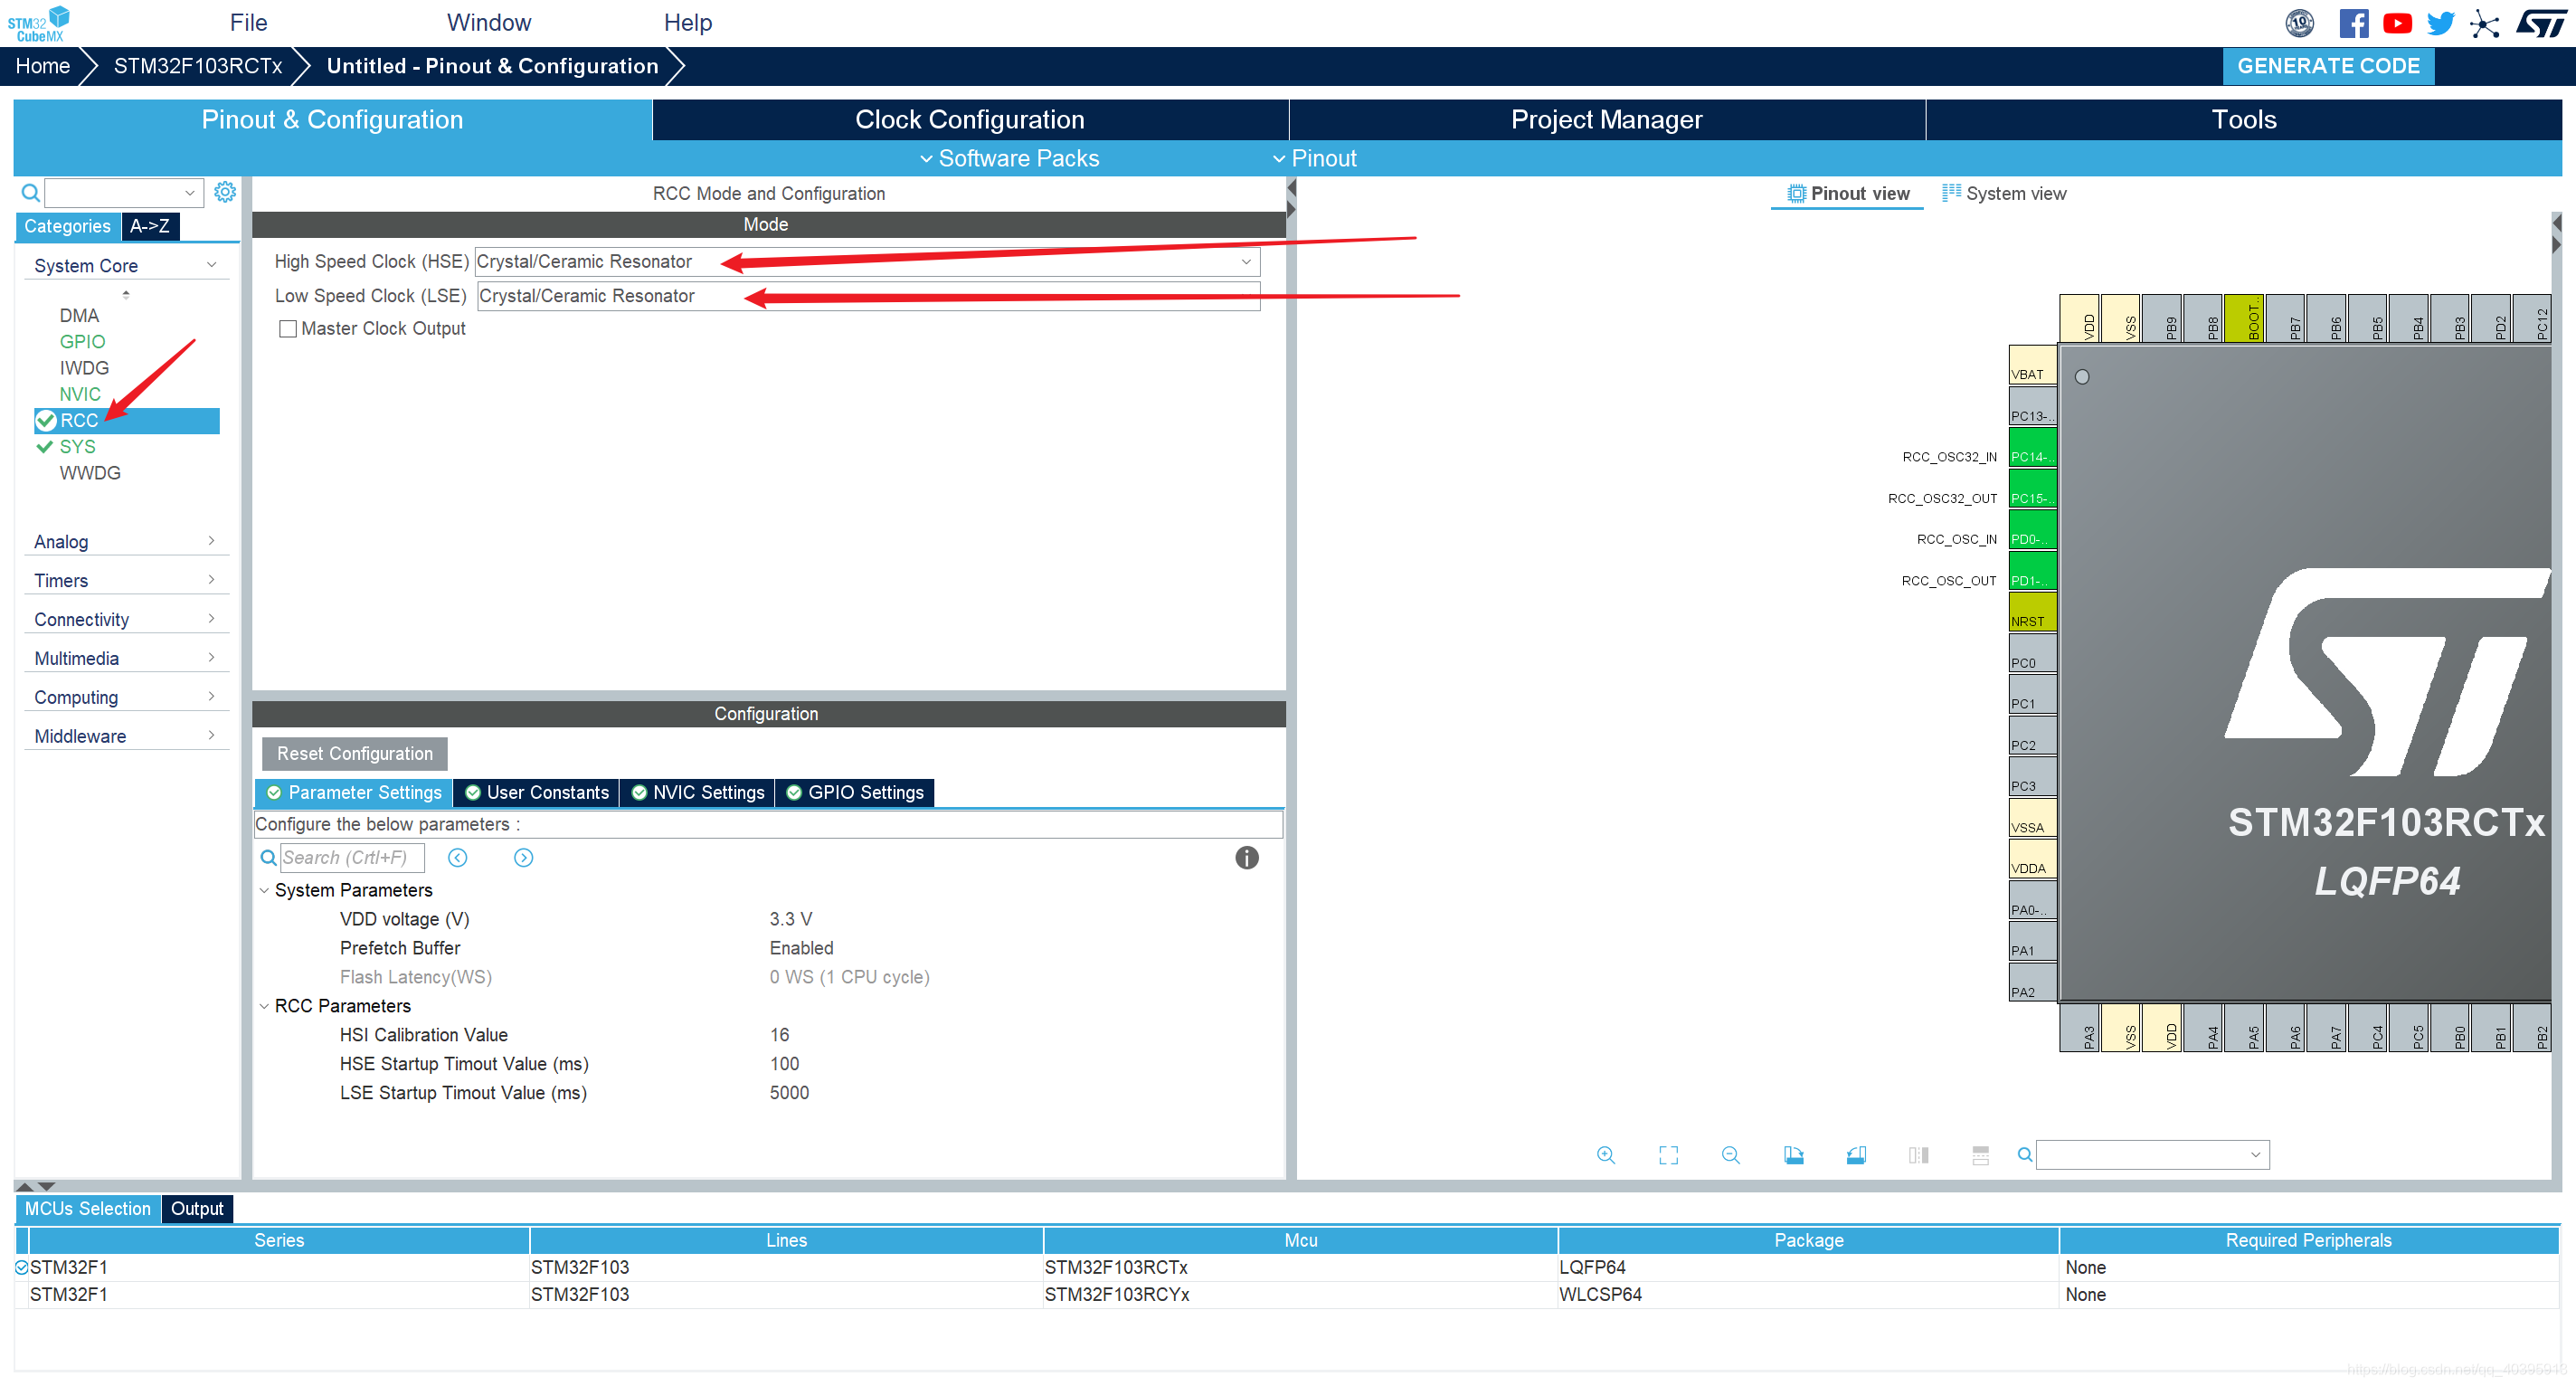Switch to the Clock Configuration tab
This screenshot has width=2576, height=1386.
point(969,120)
